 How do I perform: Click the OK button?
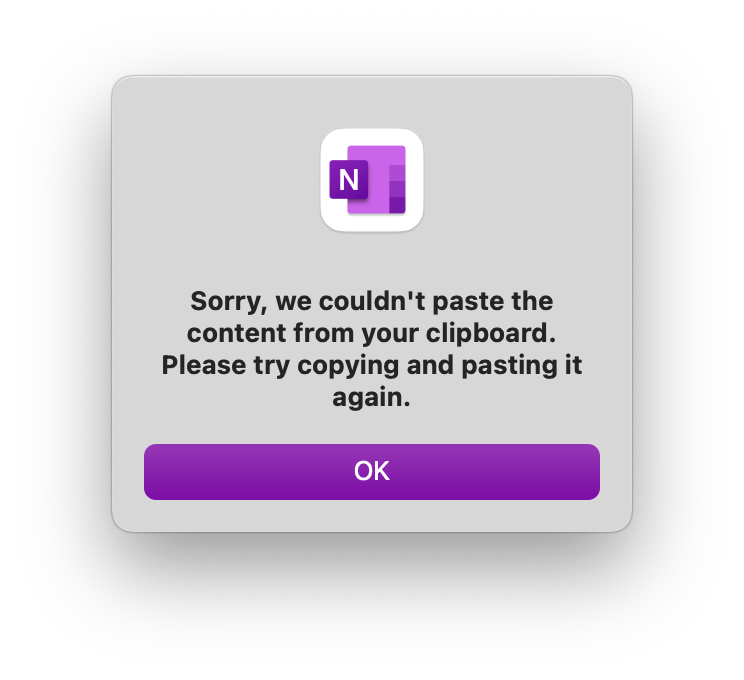click(x=372, y=472)
